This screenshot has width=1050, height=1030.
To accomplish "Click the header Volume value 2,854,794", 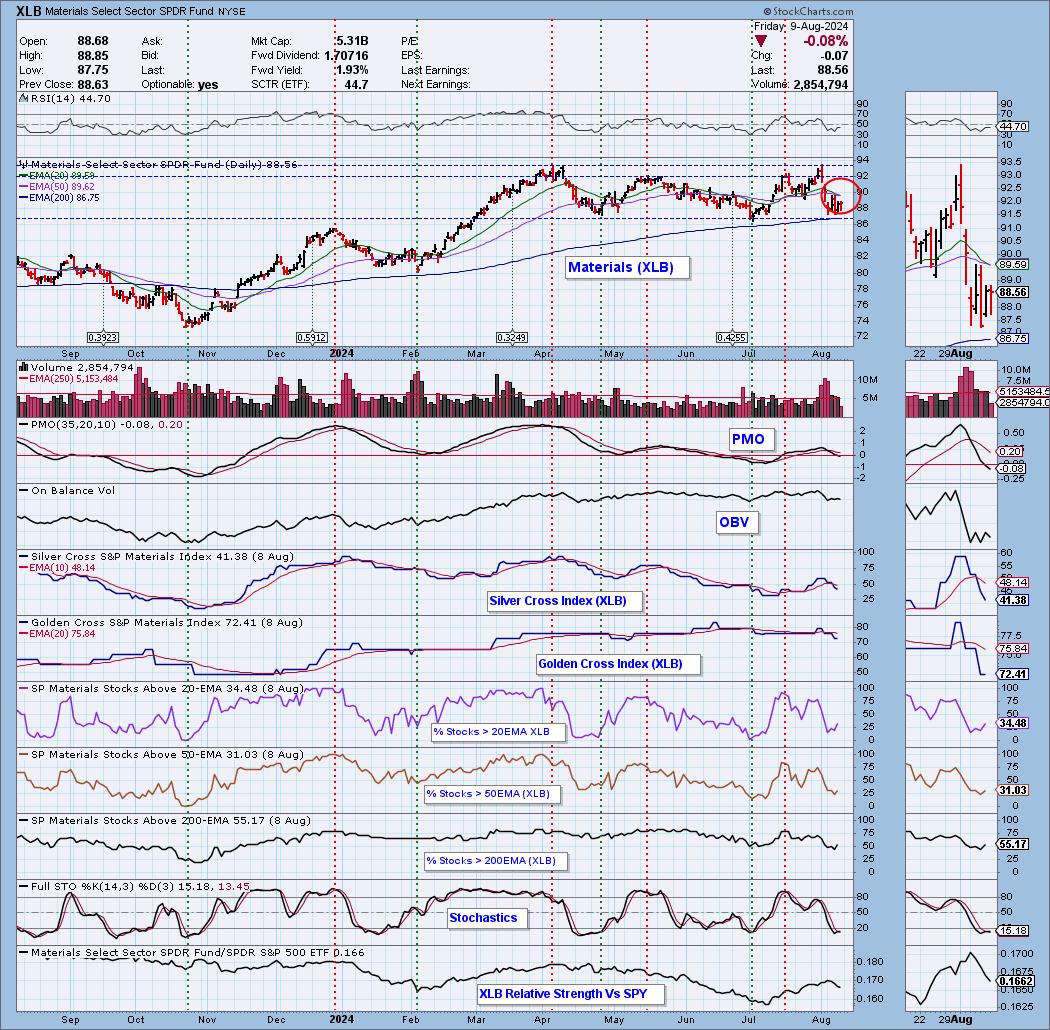I will (820, 84).
